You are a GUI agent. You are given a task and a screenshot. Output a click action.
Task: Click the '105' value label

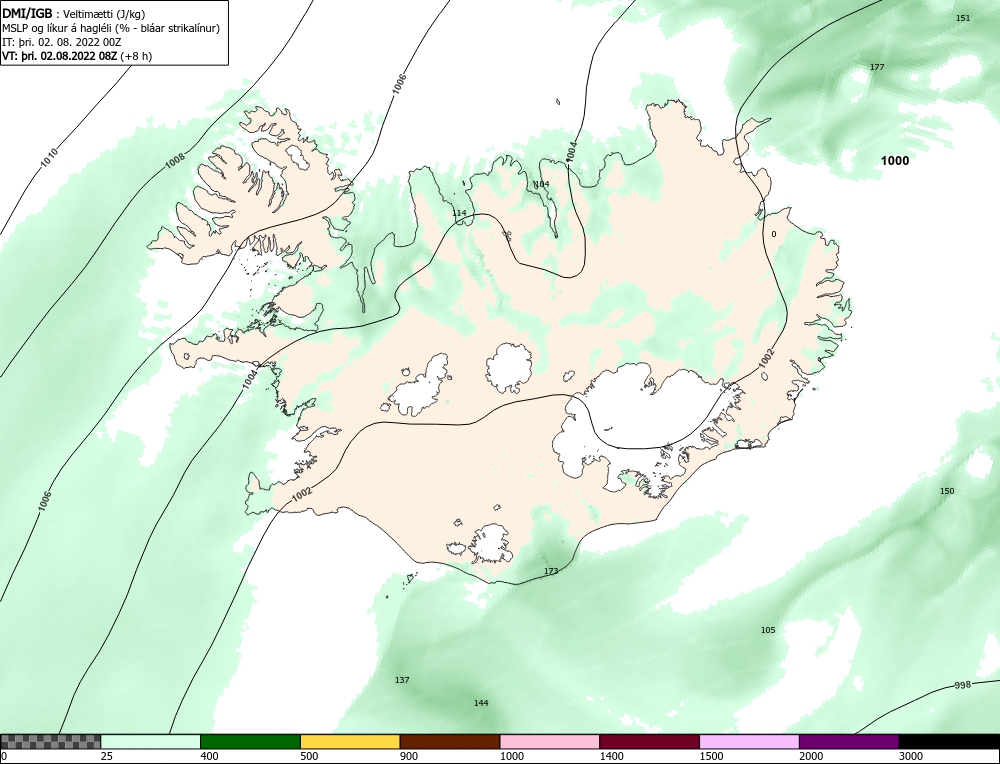point(768,630)
